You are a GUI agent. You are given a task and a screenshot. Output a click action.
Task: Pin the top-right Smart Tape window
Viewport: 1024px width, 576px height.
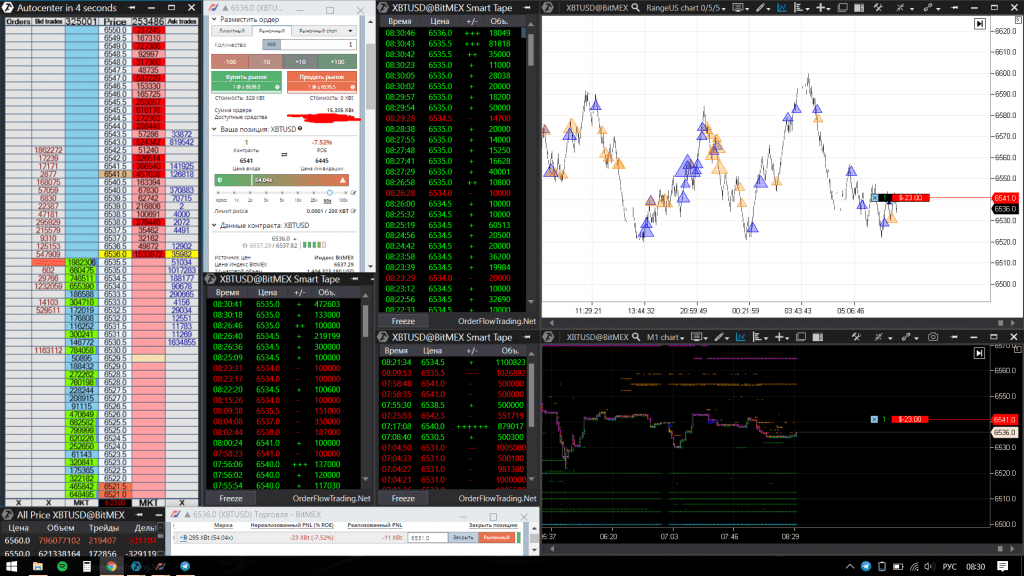click(526, 8)
